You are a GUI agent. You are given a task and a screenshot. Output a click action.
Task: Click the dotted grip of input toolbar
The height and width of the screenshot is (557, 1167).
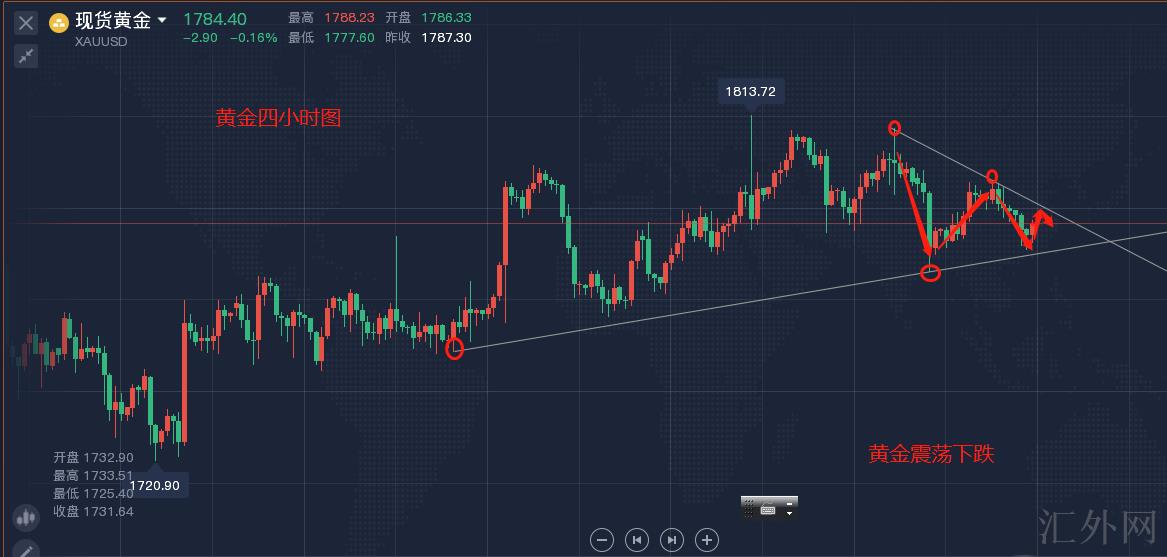pos(748,508)
